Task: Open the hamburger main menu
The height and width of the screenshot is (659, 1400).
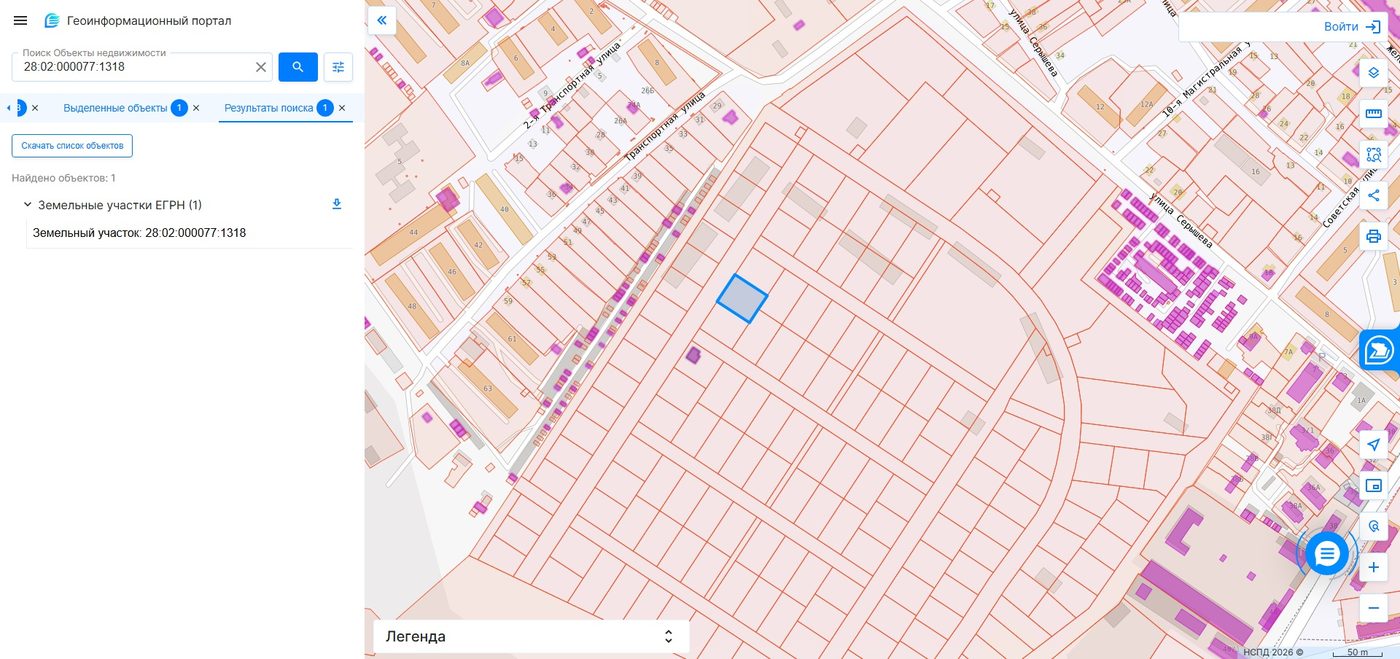Action: click(20, 21)
